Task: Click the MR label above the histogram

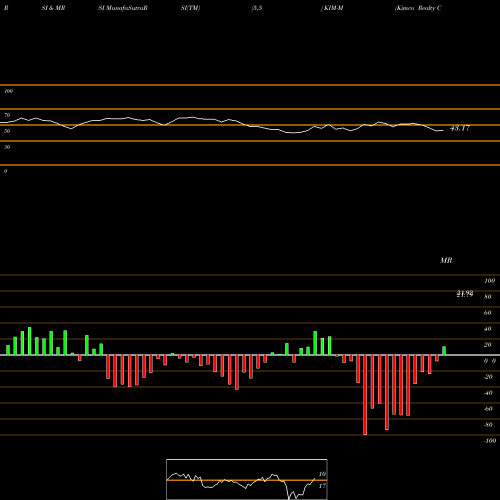Action: tap(446, 260)
